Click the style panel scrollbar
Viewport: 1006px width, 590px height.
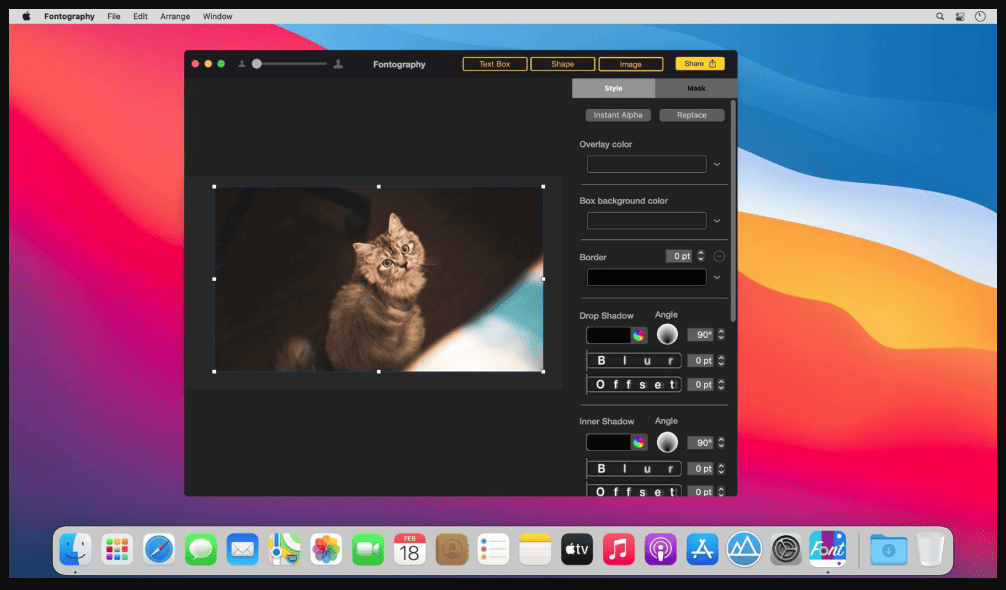pyautogui.click(x=733, y=211)
